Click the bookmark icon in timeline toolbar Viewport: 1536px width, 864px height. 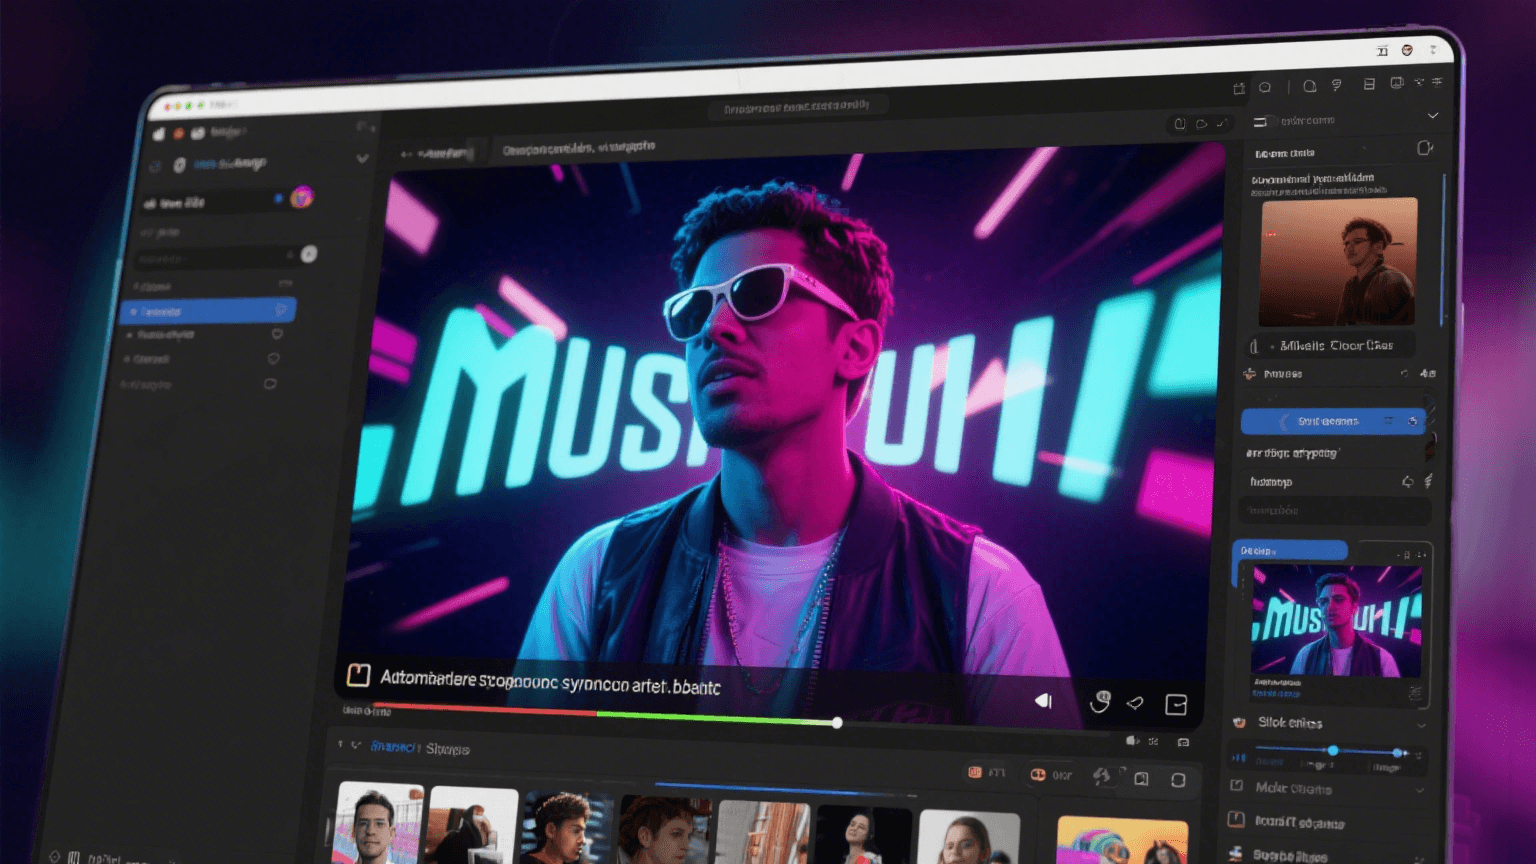tap(1141, 778)
